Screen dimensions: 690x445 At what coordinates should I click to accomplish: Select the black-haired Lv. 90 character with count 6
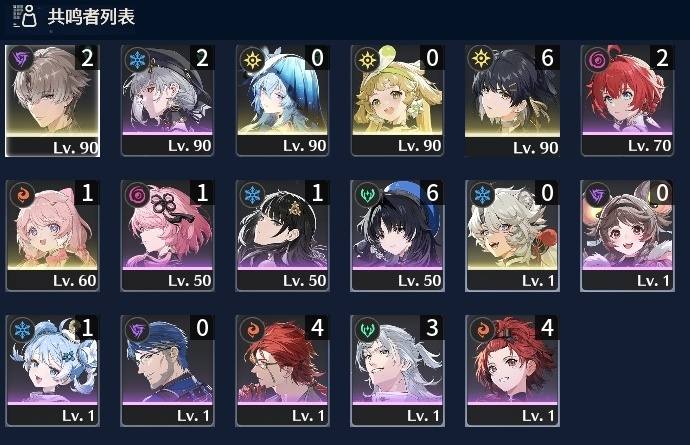(x=512, y=101)
